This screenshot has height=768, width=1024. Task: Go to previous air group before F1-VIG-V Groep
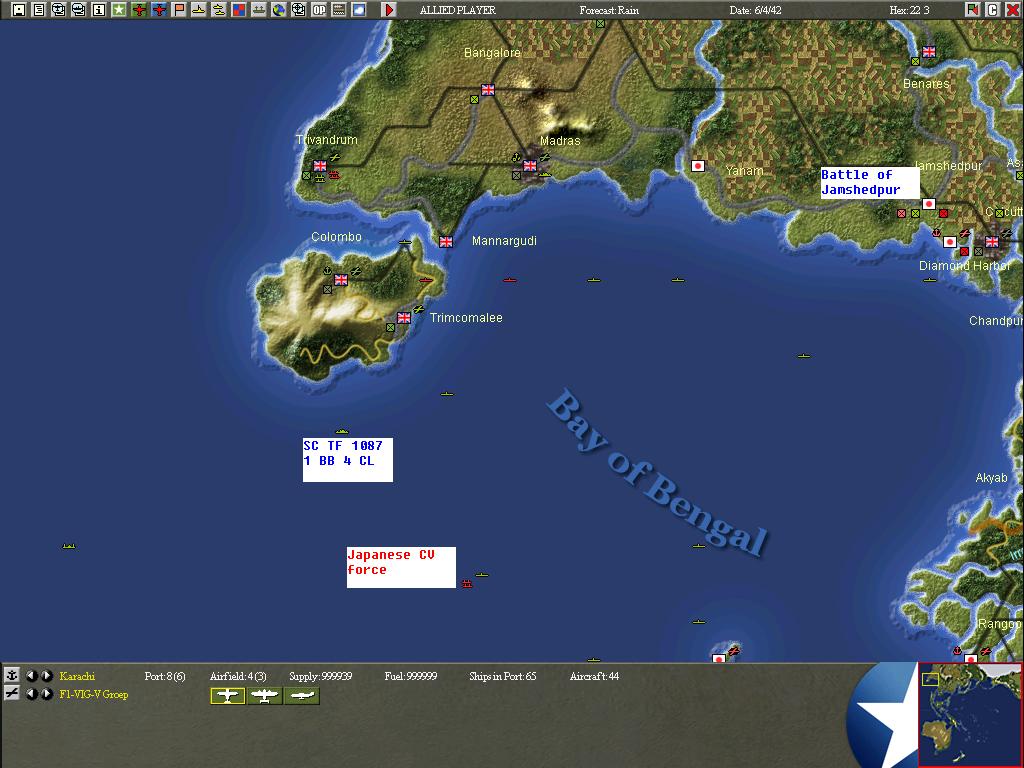pyautogui.click(x=31, y=694)
